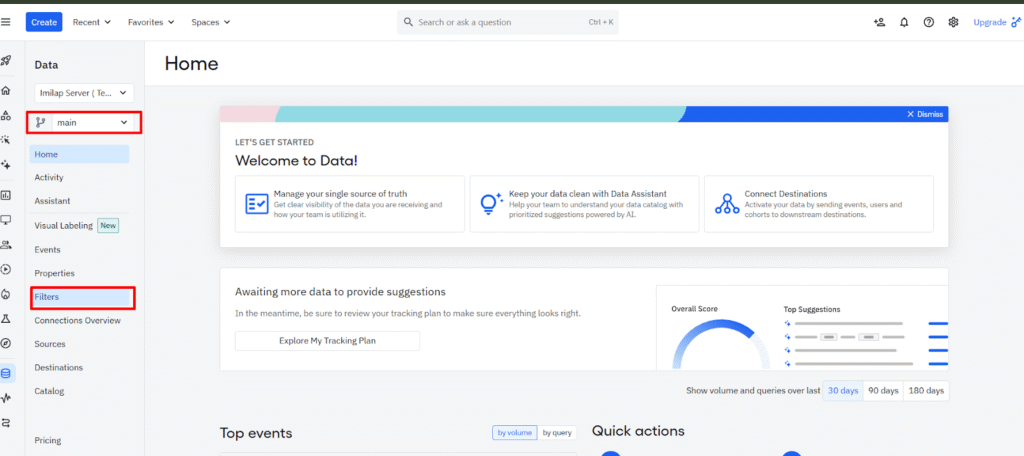
Task: Switch top events to by query
Action: pyautogui.click(x=557, y=433)
